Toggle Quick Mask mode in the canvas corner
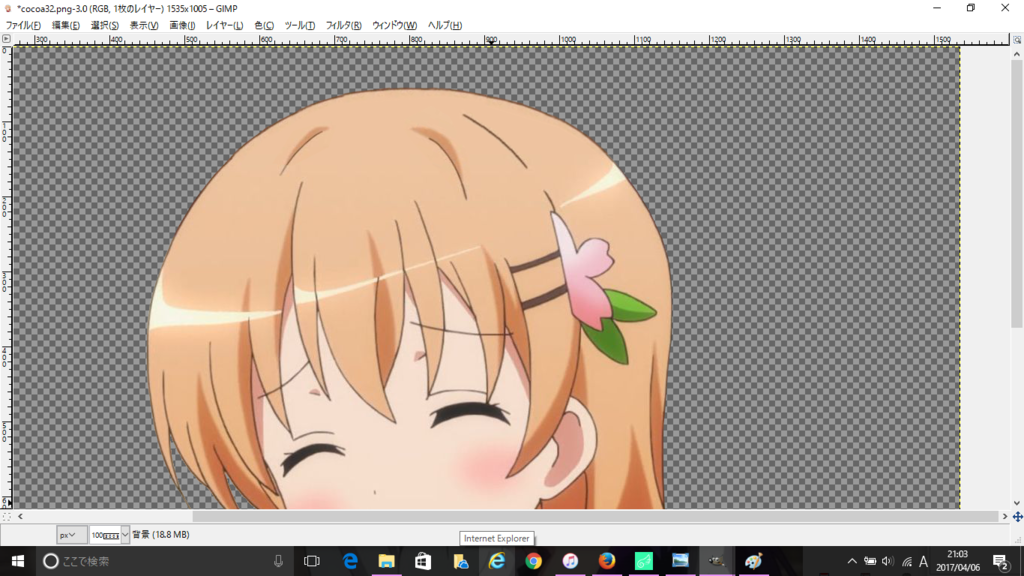This screenshot has height=576, width=1024. pos(8,517)
